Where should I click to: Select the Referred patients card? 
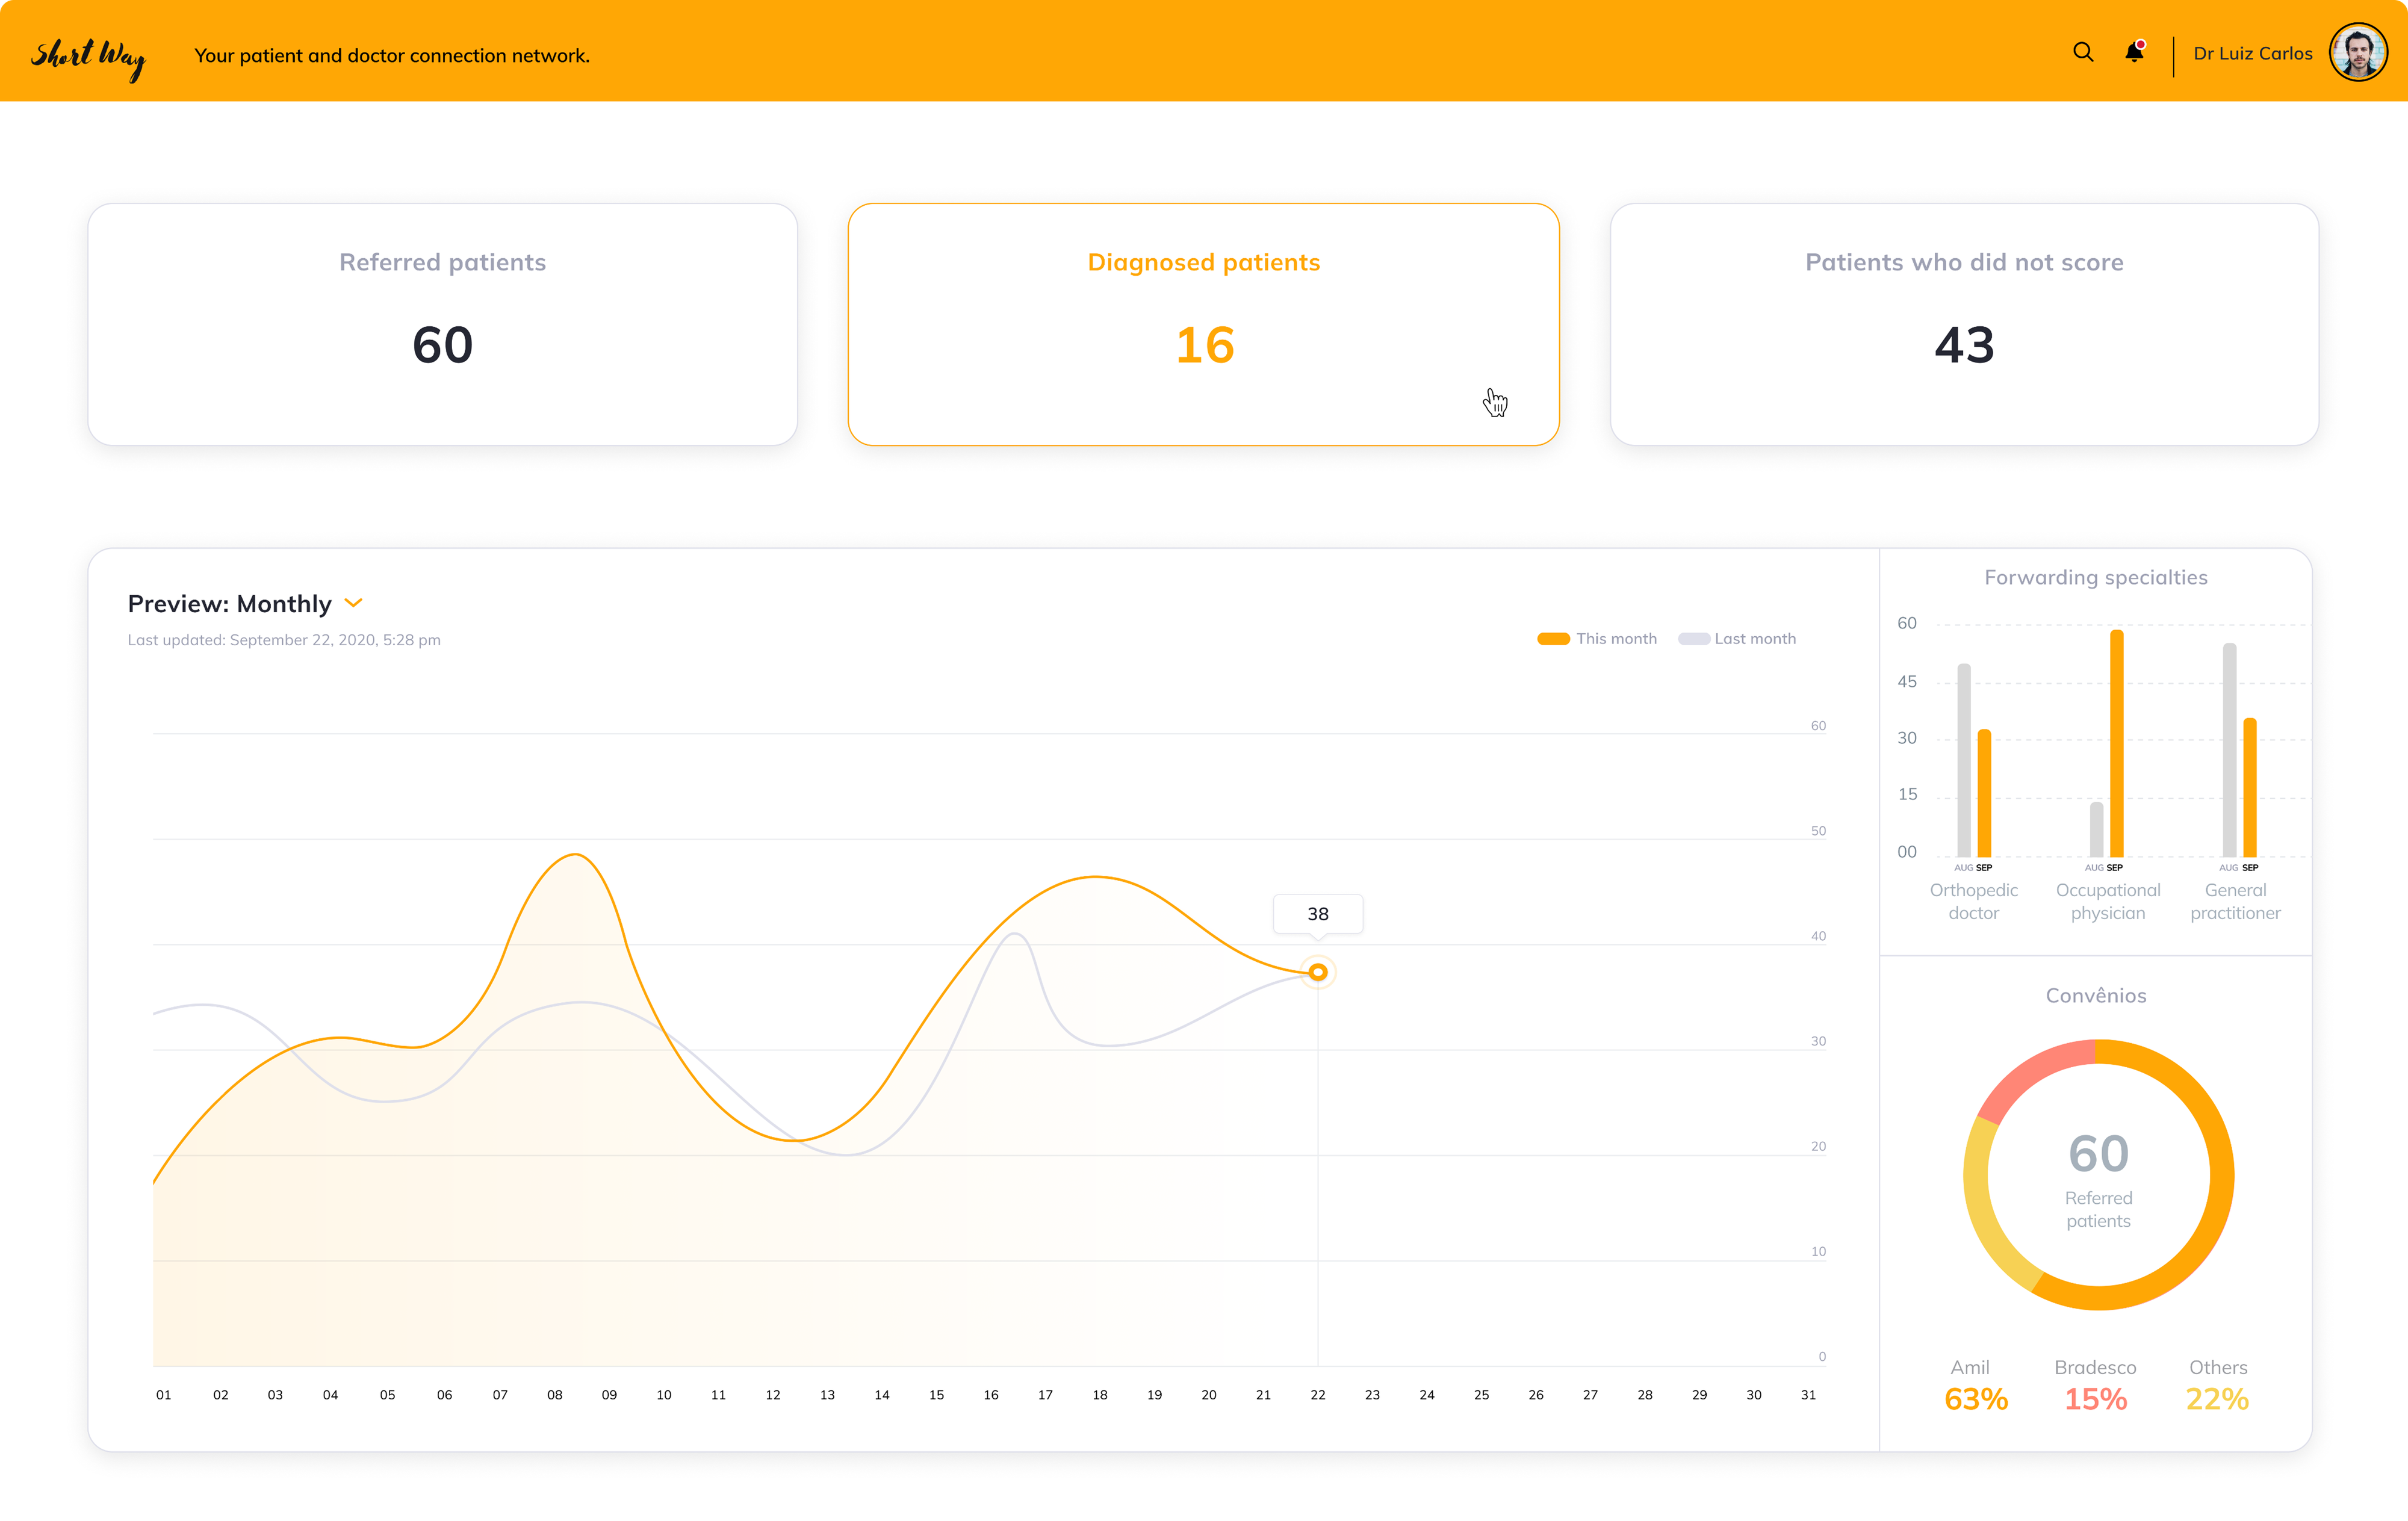[x=442, y=324]
